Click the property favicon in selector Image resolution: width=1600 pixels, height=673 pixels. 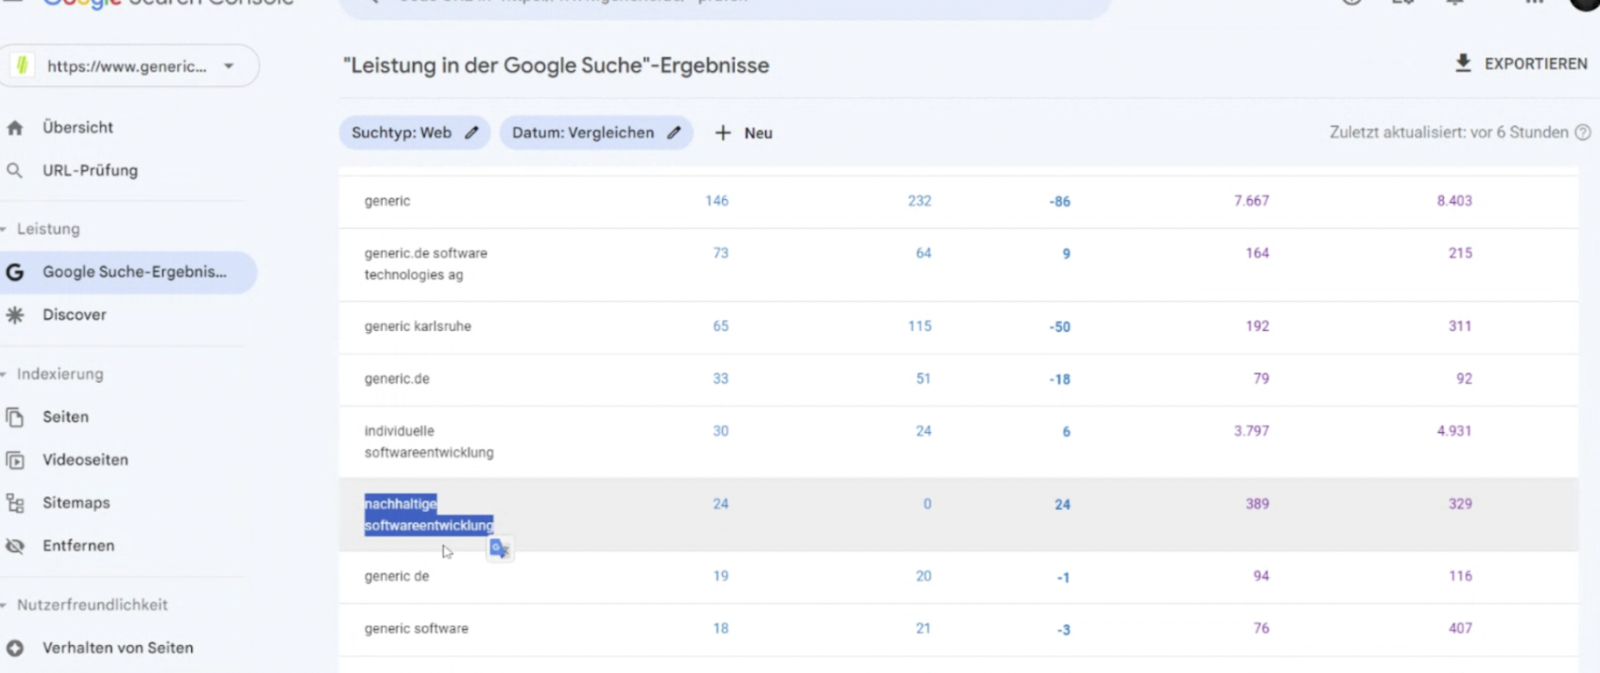22,66
